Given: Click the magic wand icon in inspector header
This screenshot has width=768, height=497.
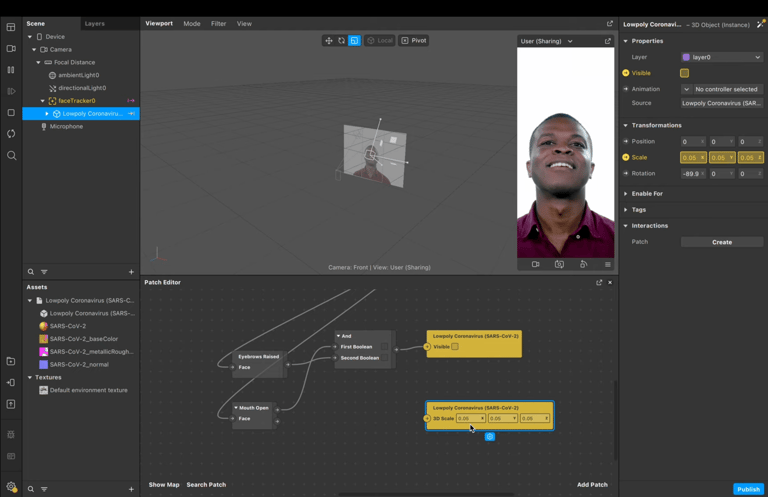Looking at the screenshot, I should click(761, 24).
